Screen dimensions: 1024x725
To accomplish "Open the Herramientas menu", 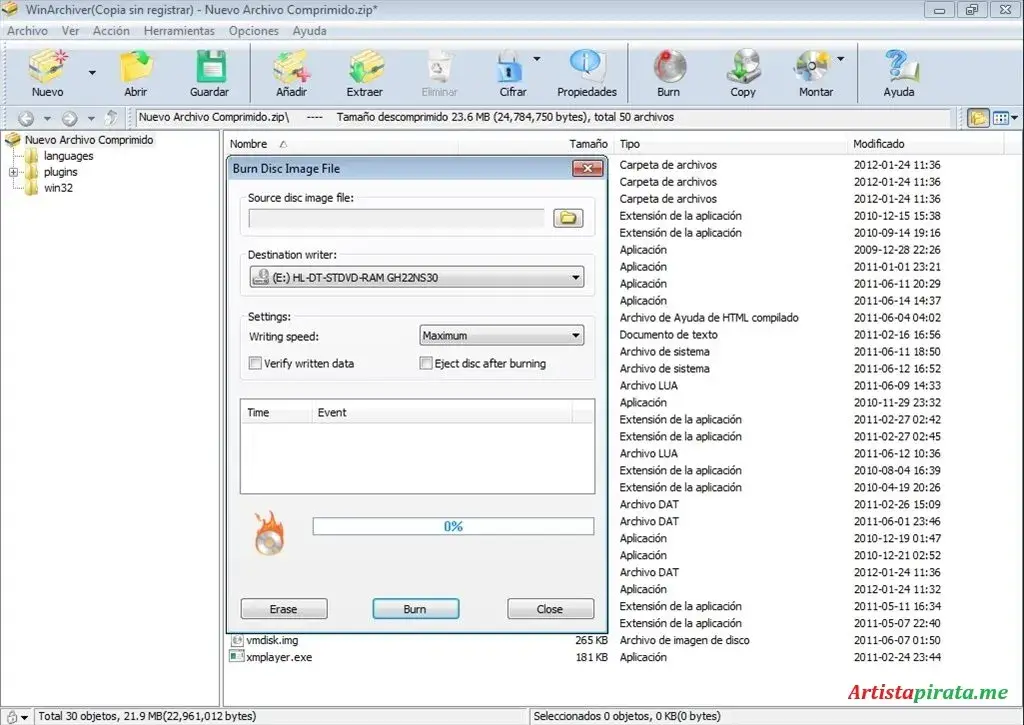I will [x=179, y=30].
